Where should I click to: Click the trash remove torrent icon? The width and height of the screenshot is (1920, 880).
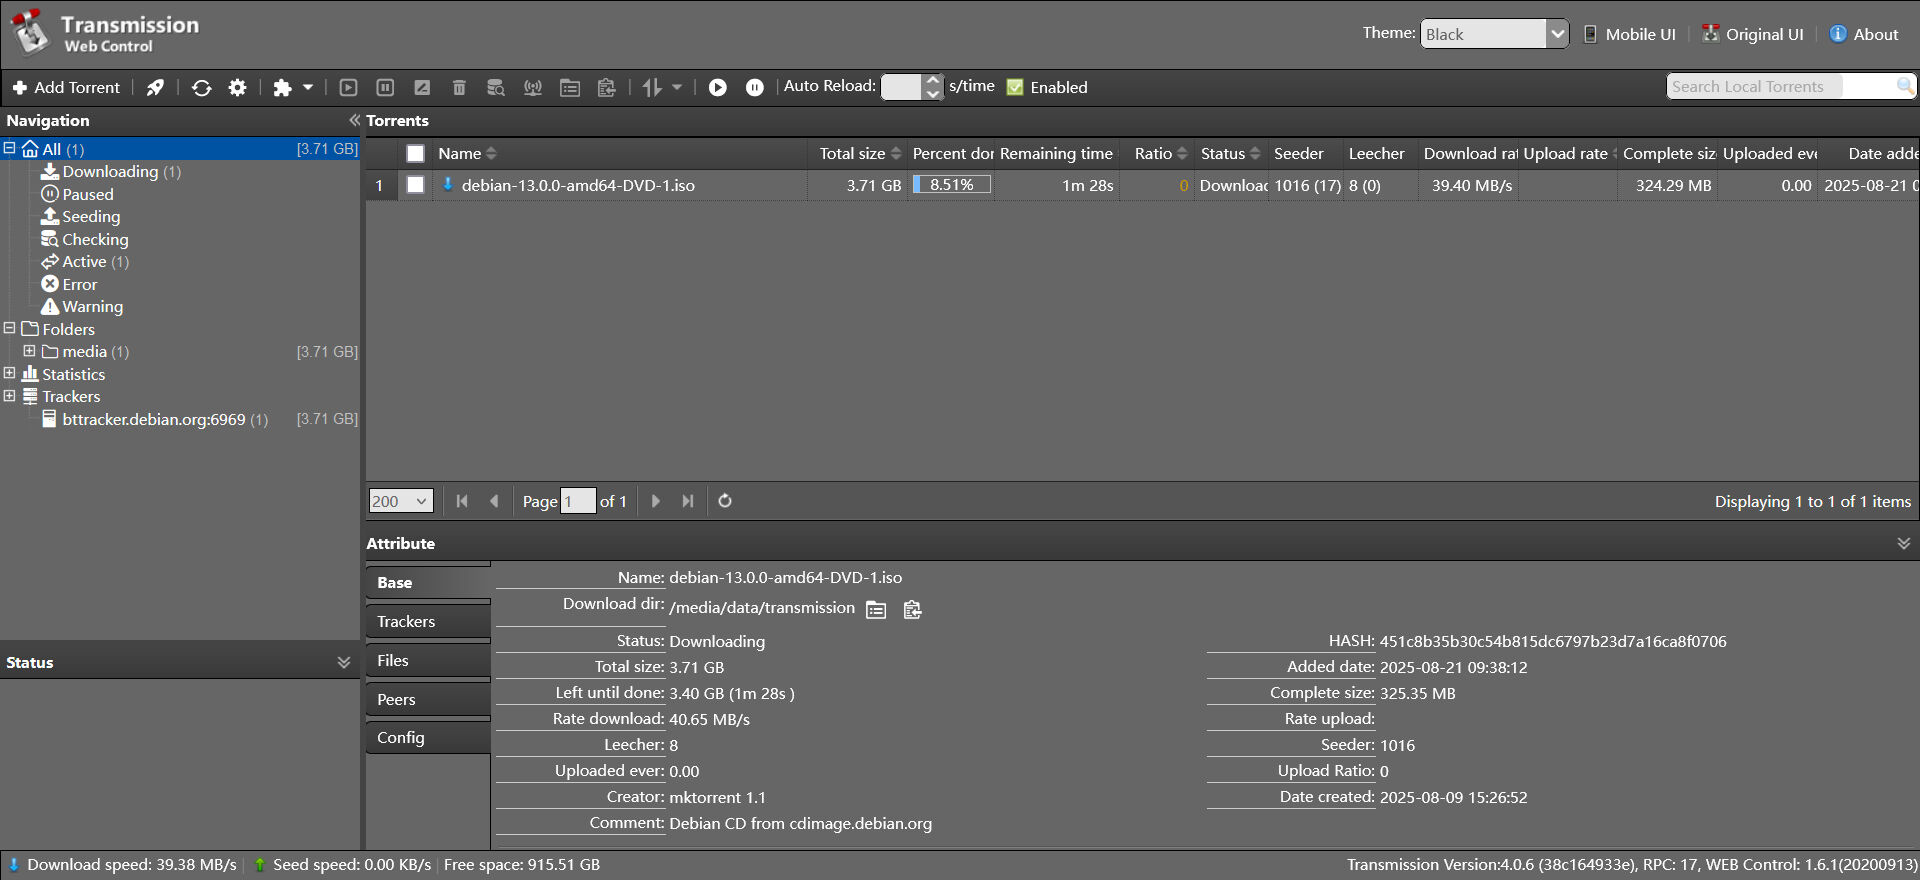coord(459,88)
